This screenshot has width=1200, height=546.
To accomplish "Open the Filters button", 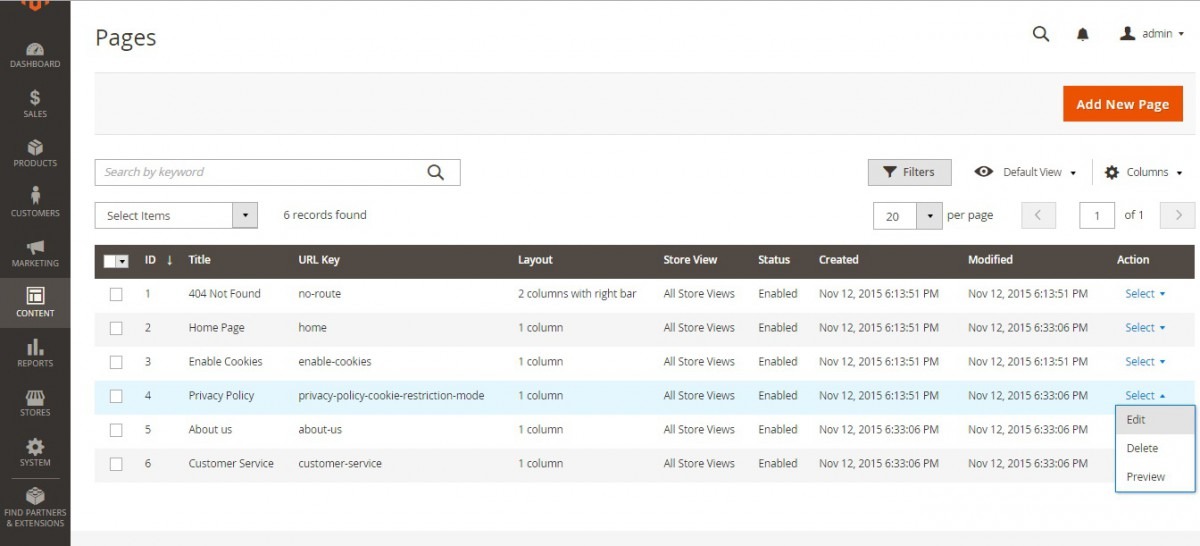I will click(909, 172).
